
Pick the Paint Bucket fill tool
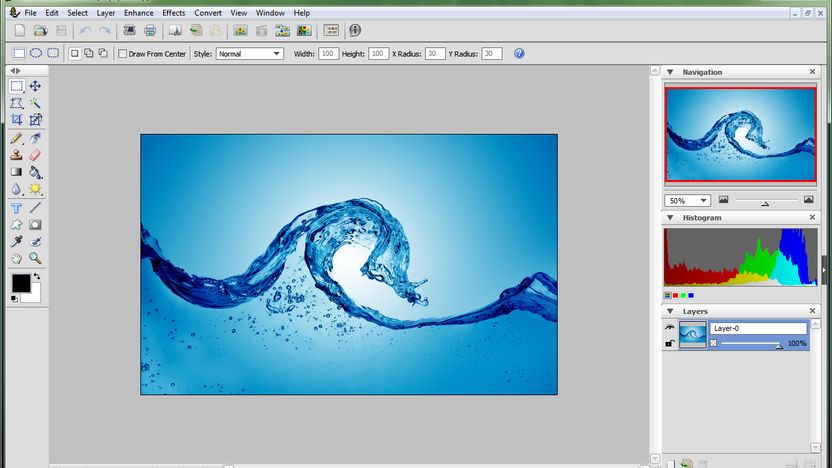click(x=35, y=172)
